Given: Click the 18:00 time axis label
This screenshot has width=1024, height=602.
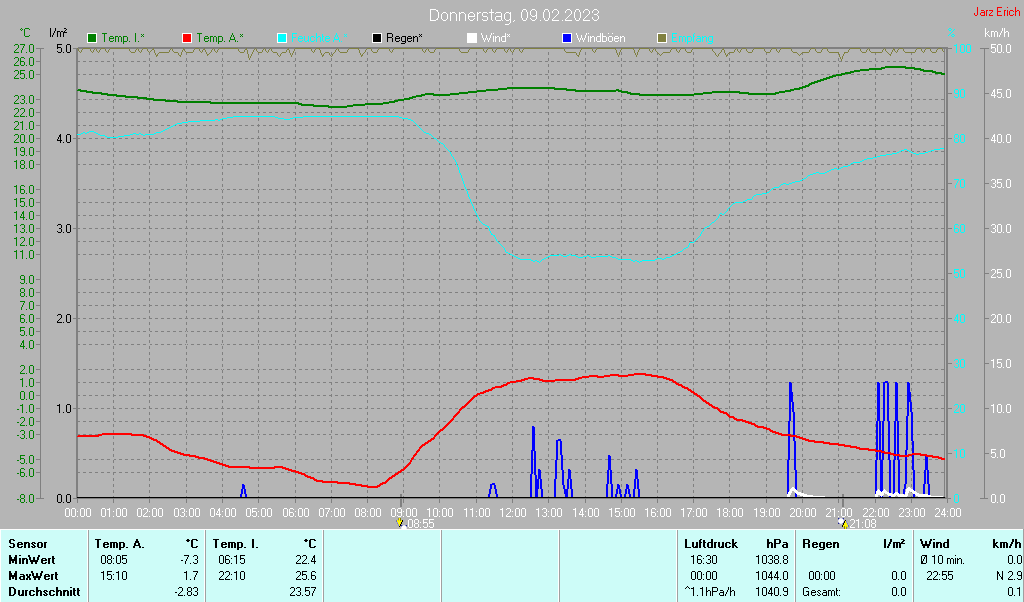Looking at the screenshot, I should (730, 513).
